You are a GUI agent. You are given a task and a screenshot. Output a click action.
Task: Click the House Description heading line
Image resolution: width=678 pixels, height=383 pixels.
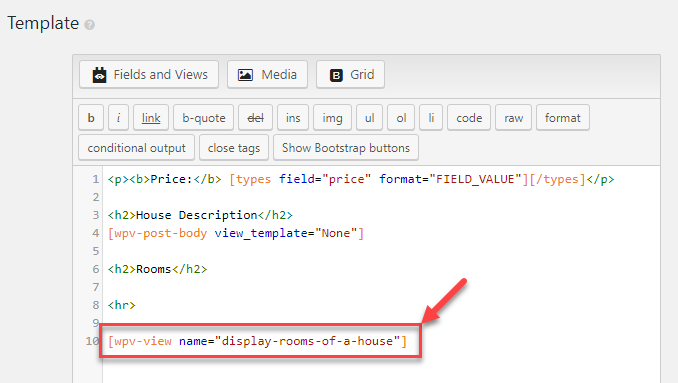(x=200, y=215)
